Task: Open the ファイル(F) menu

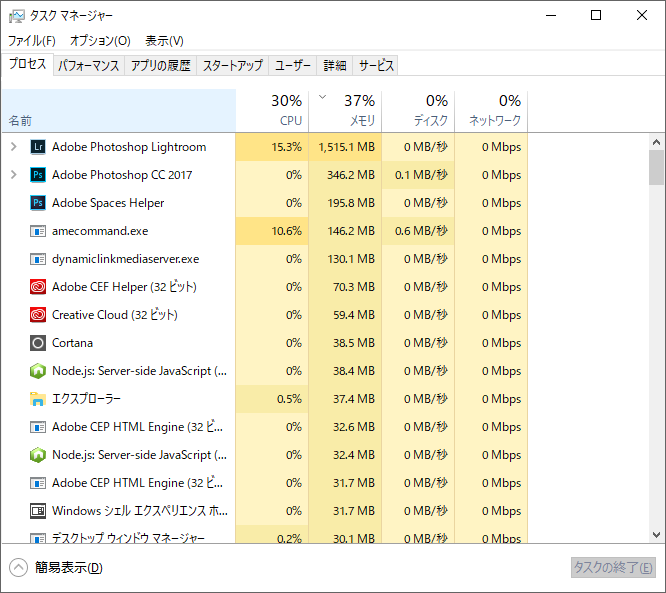Action: pos(32,41)
